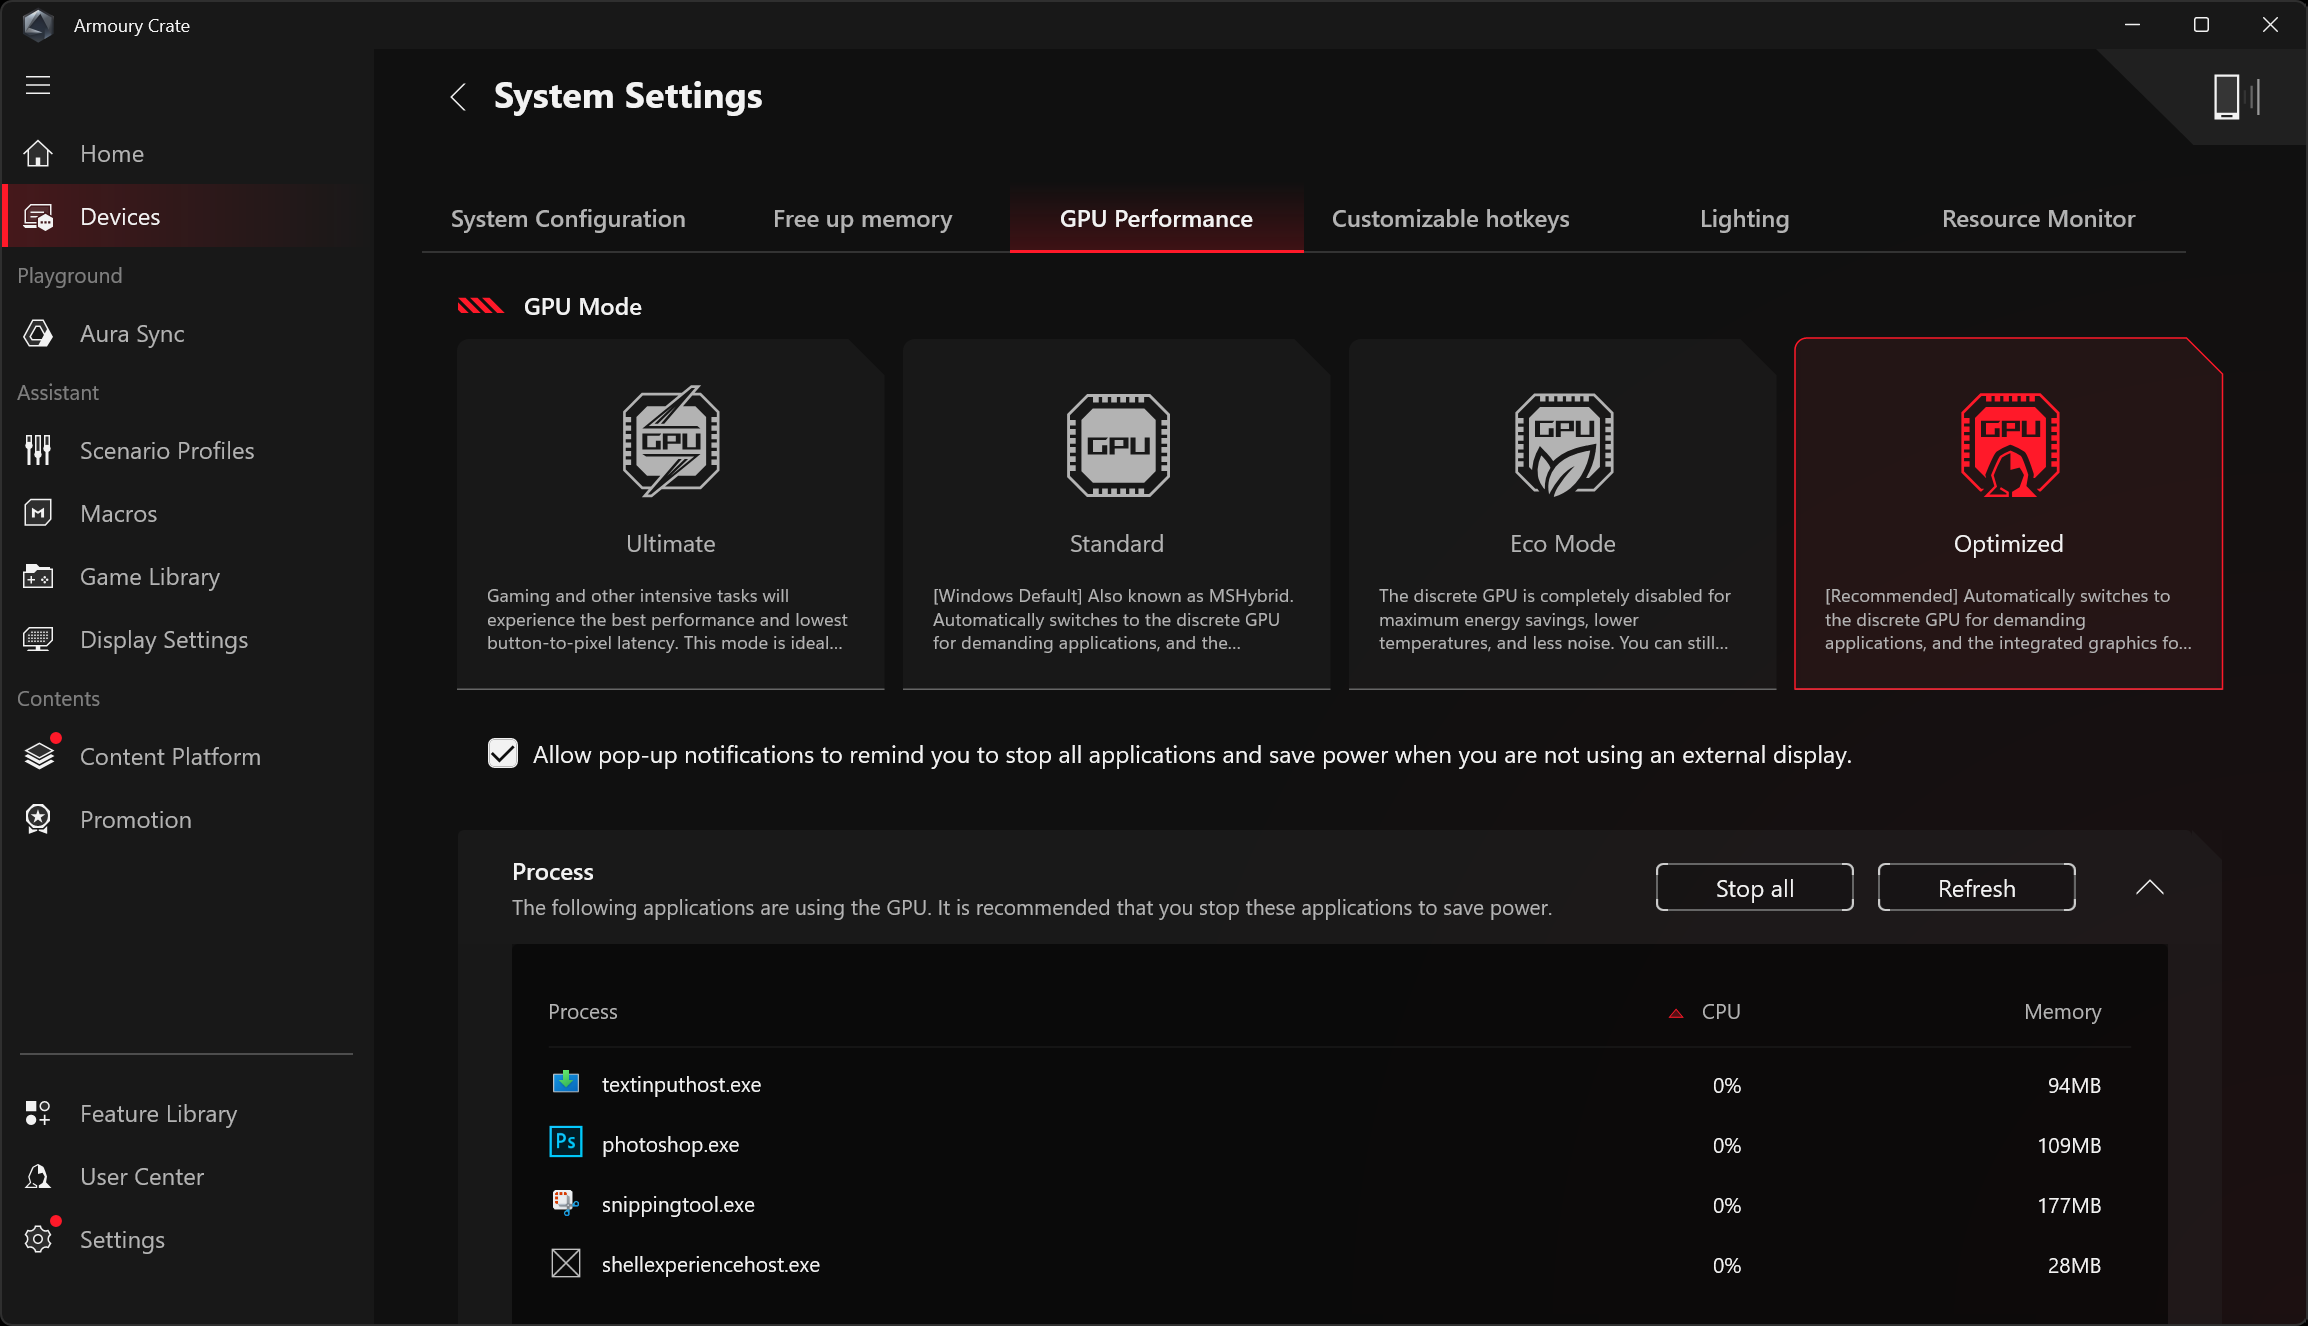Viewport: 2308px width, 1326px height.
Task: Select the photoshop.exe process row
Action: [670, 1145]
